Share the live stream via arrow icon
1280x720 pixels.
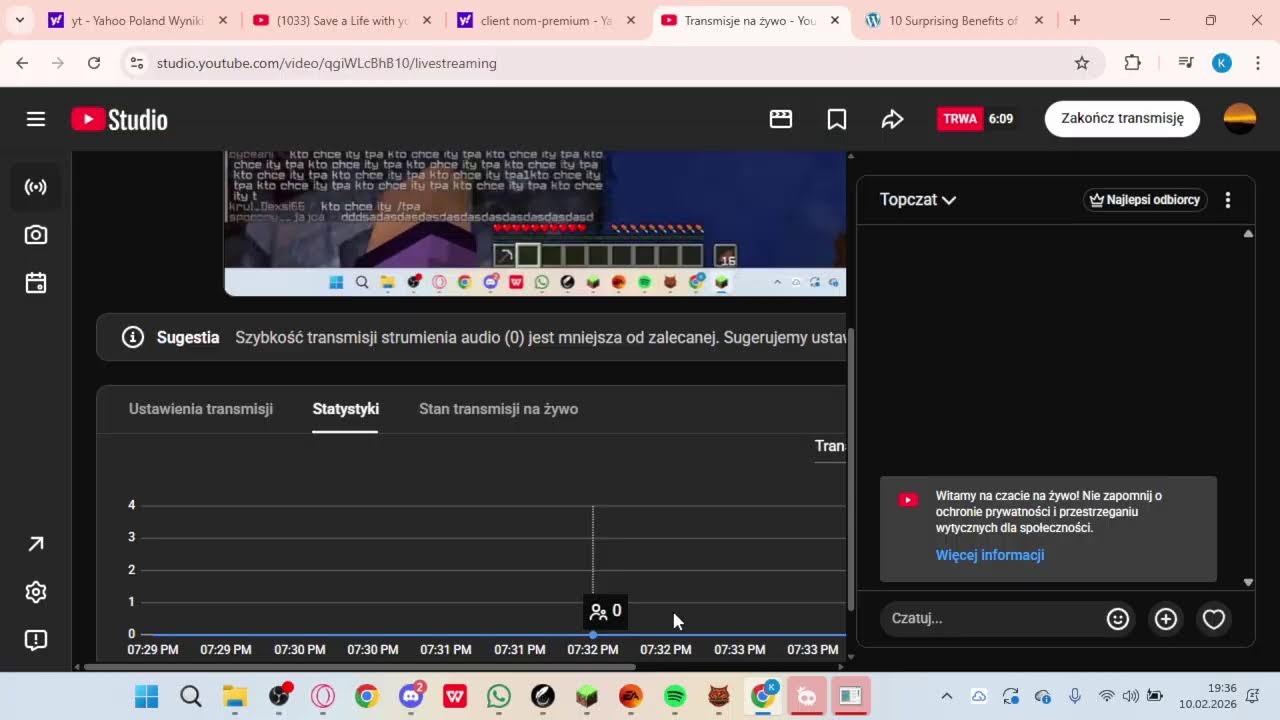tap(892, 119)
